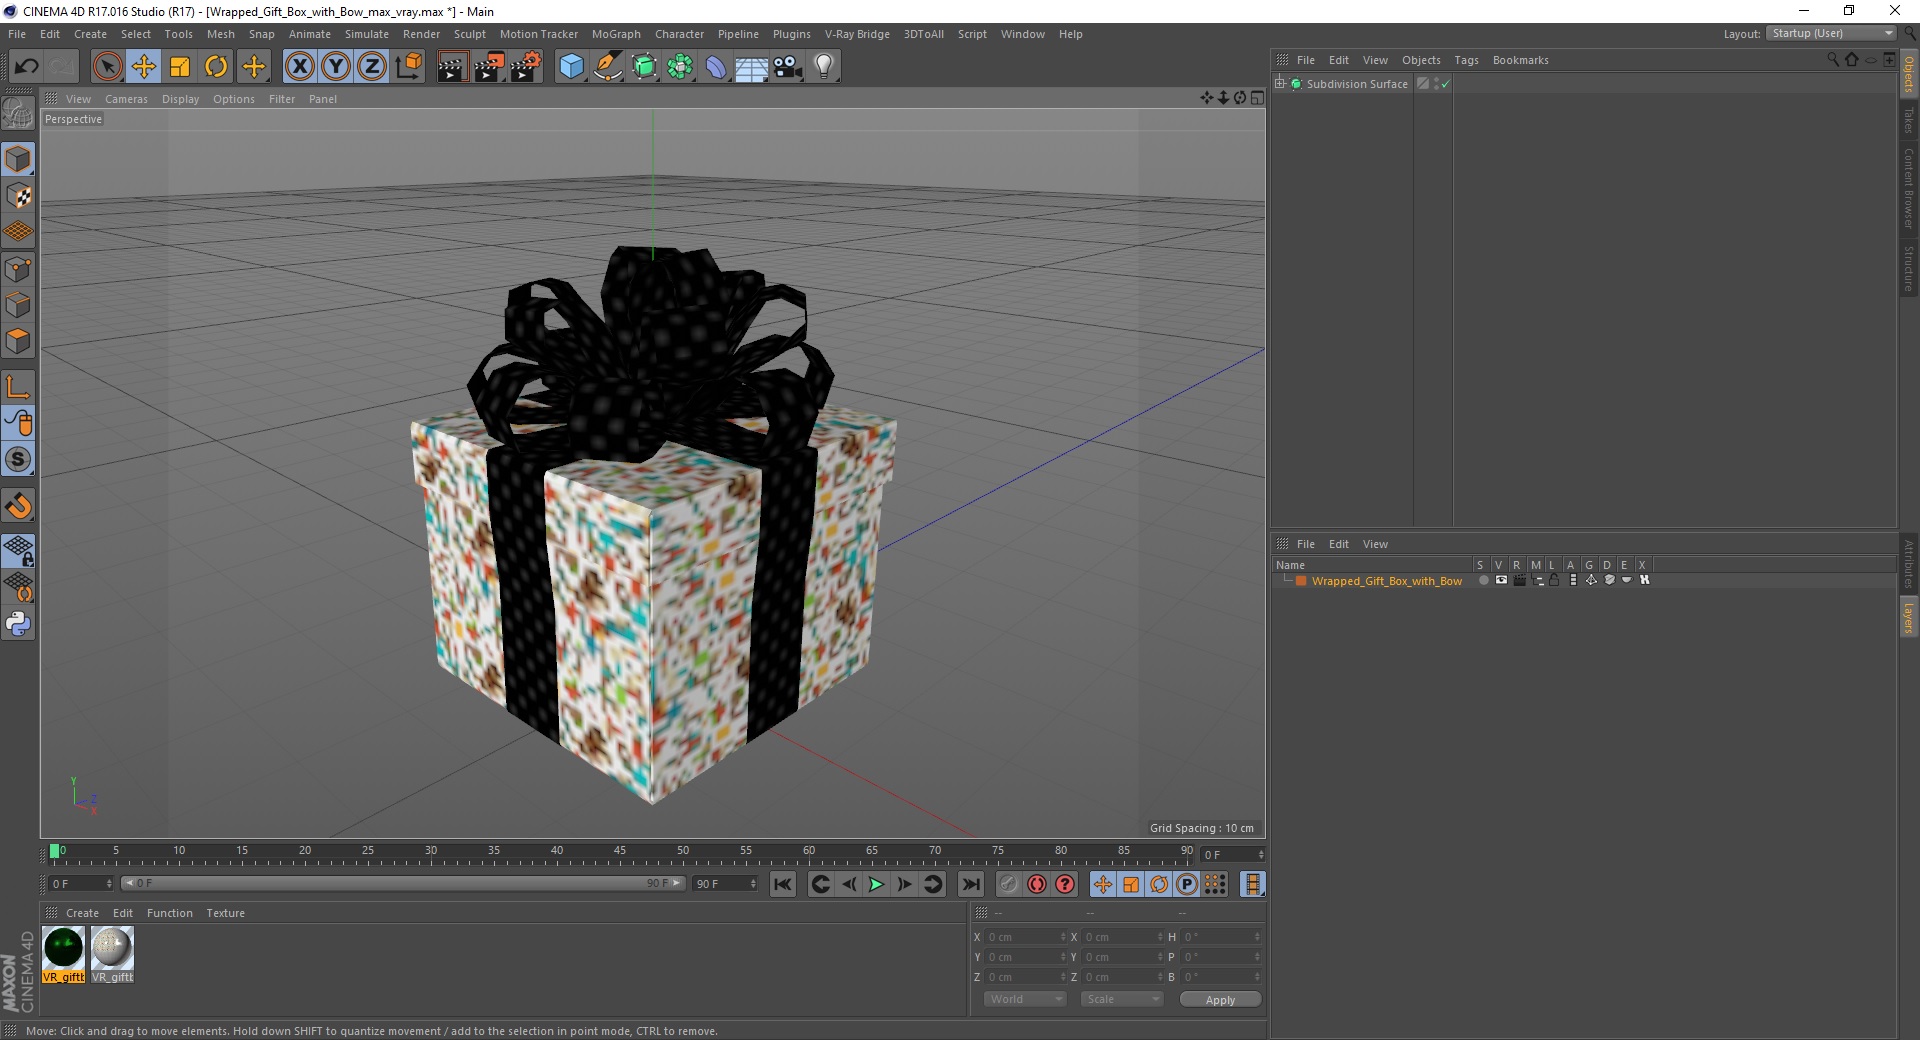Toggle Z axis lock

(372, 67)
